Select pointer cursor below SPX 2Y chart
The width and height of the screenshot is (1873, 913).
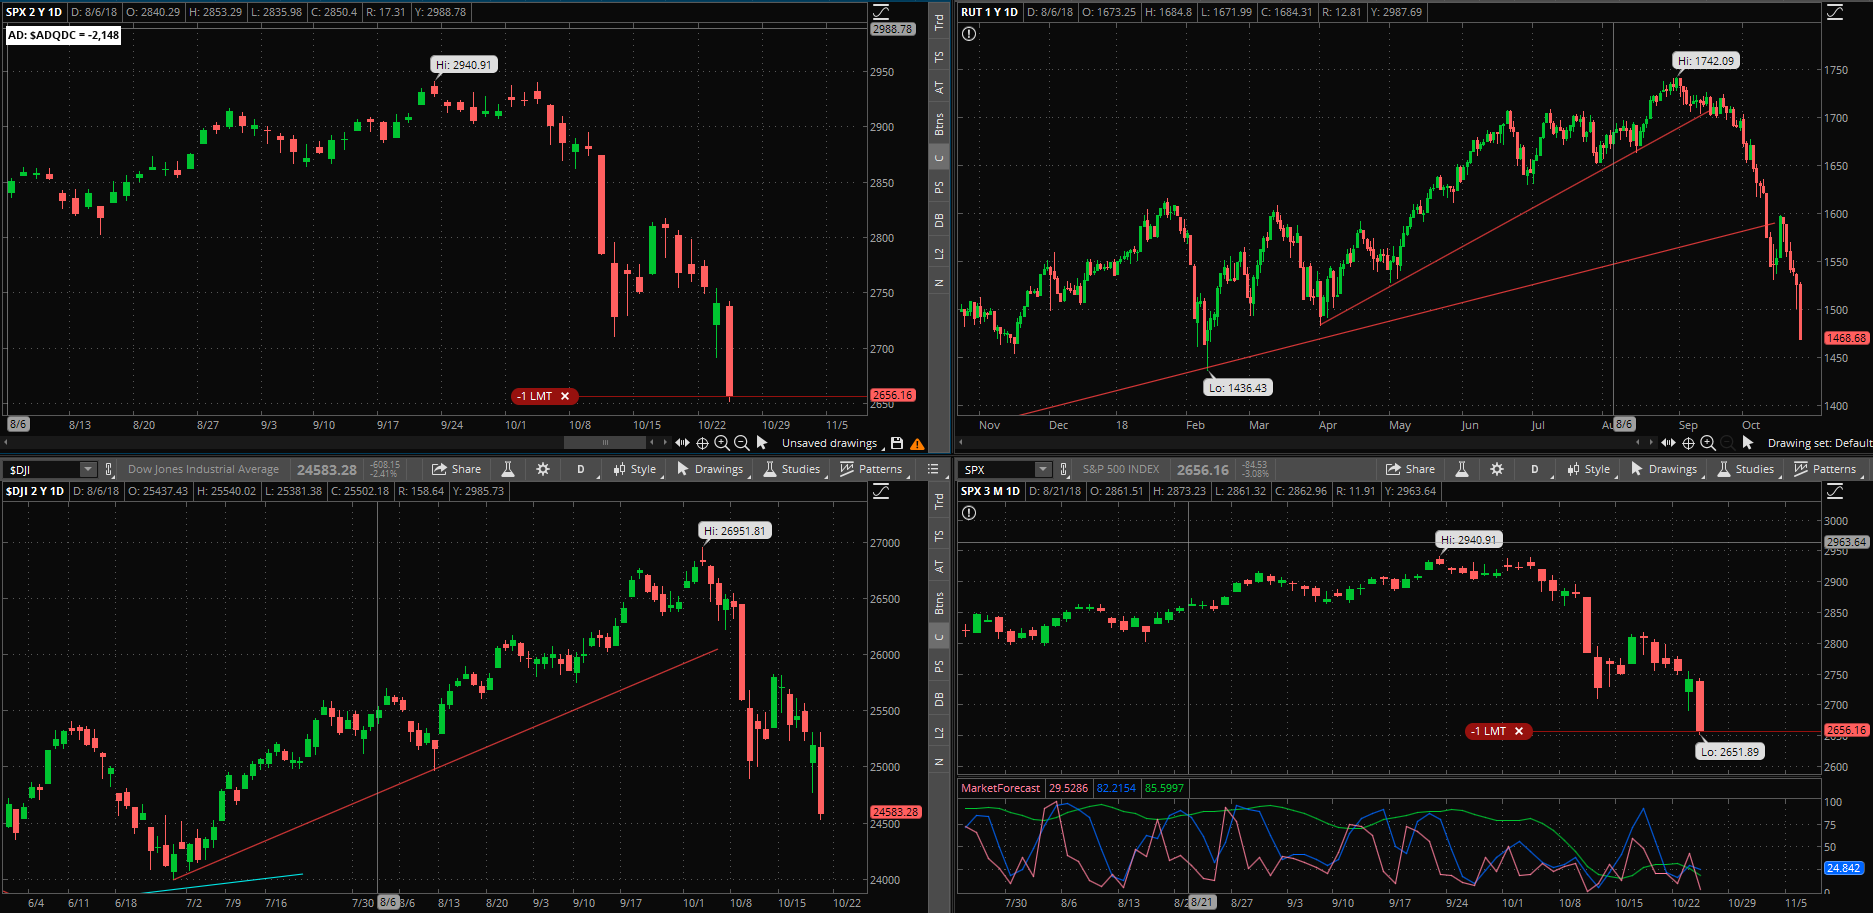[x=762, y=442]
